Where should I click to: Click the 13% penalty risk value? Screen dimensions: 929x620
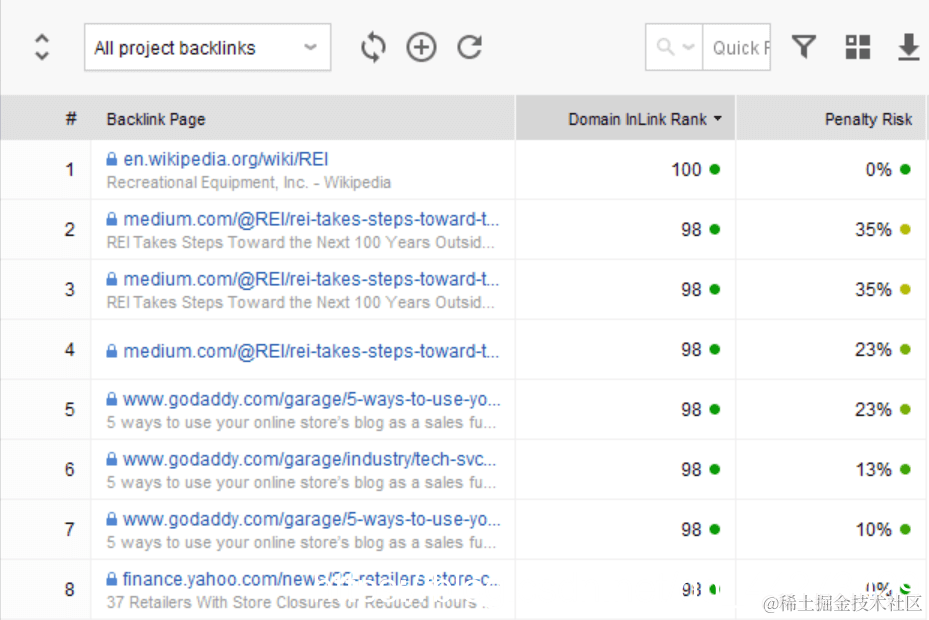873,469
